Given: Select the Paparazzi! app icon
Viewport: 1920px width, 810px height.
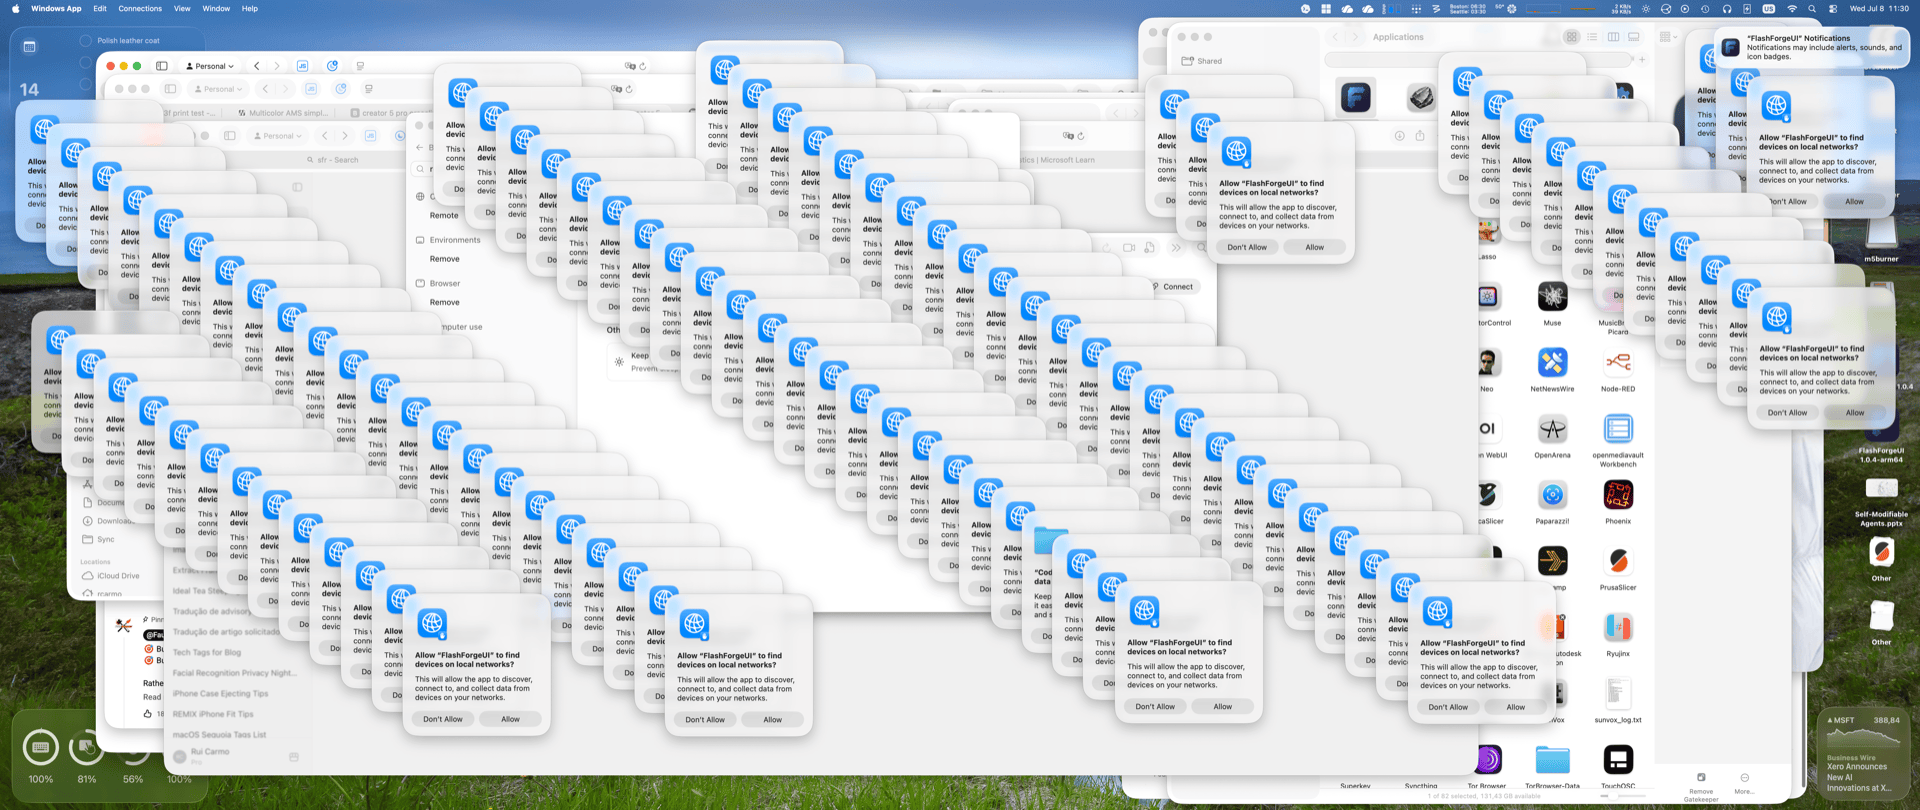Looking at the screenshot, I should pos(1552,495).
